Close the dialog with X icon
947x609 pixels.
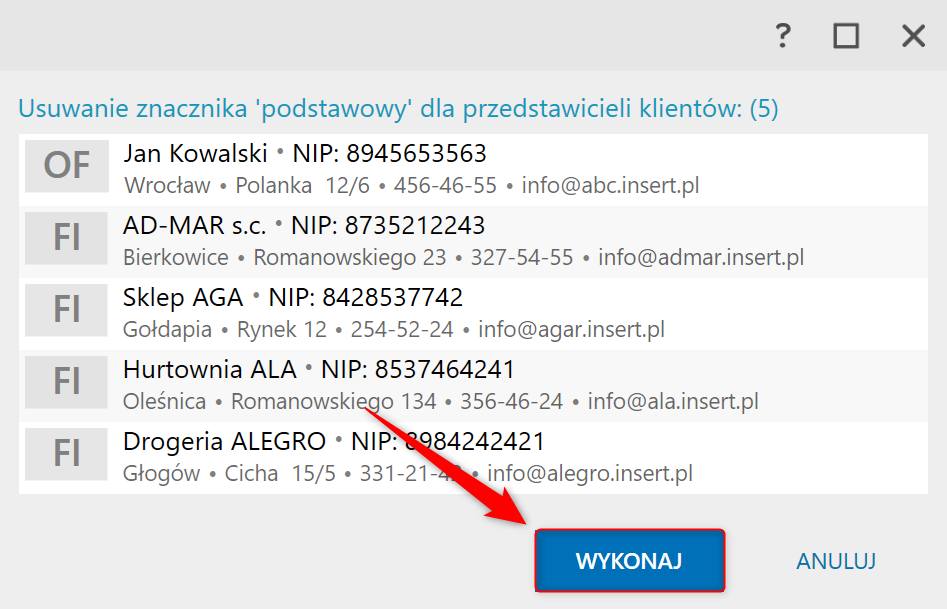point(913,36)
